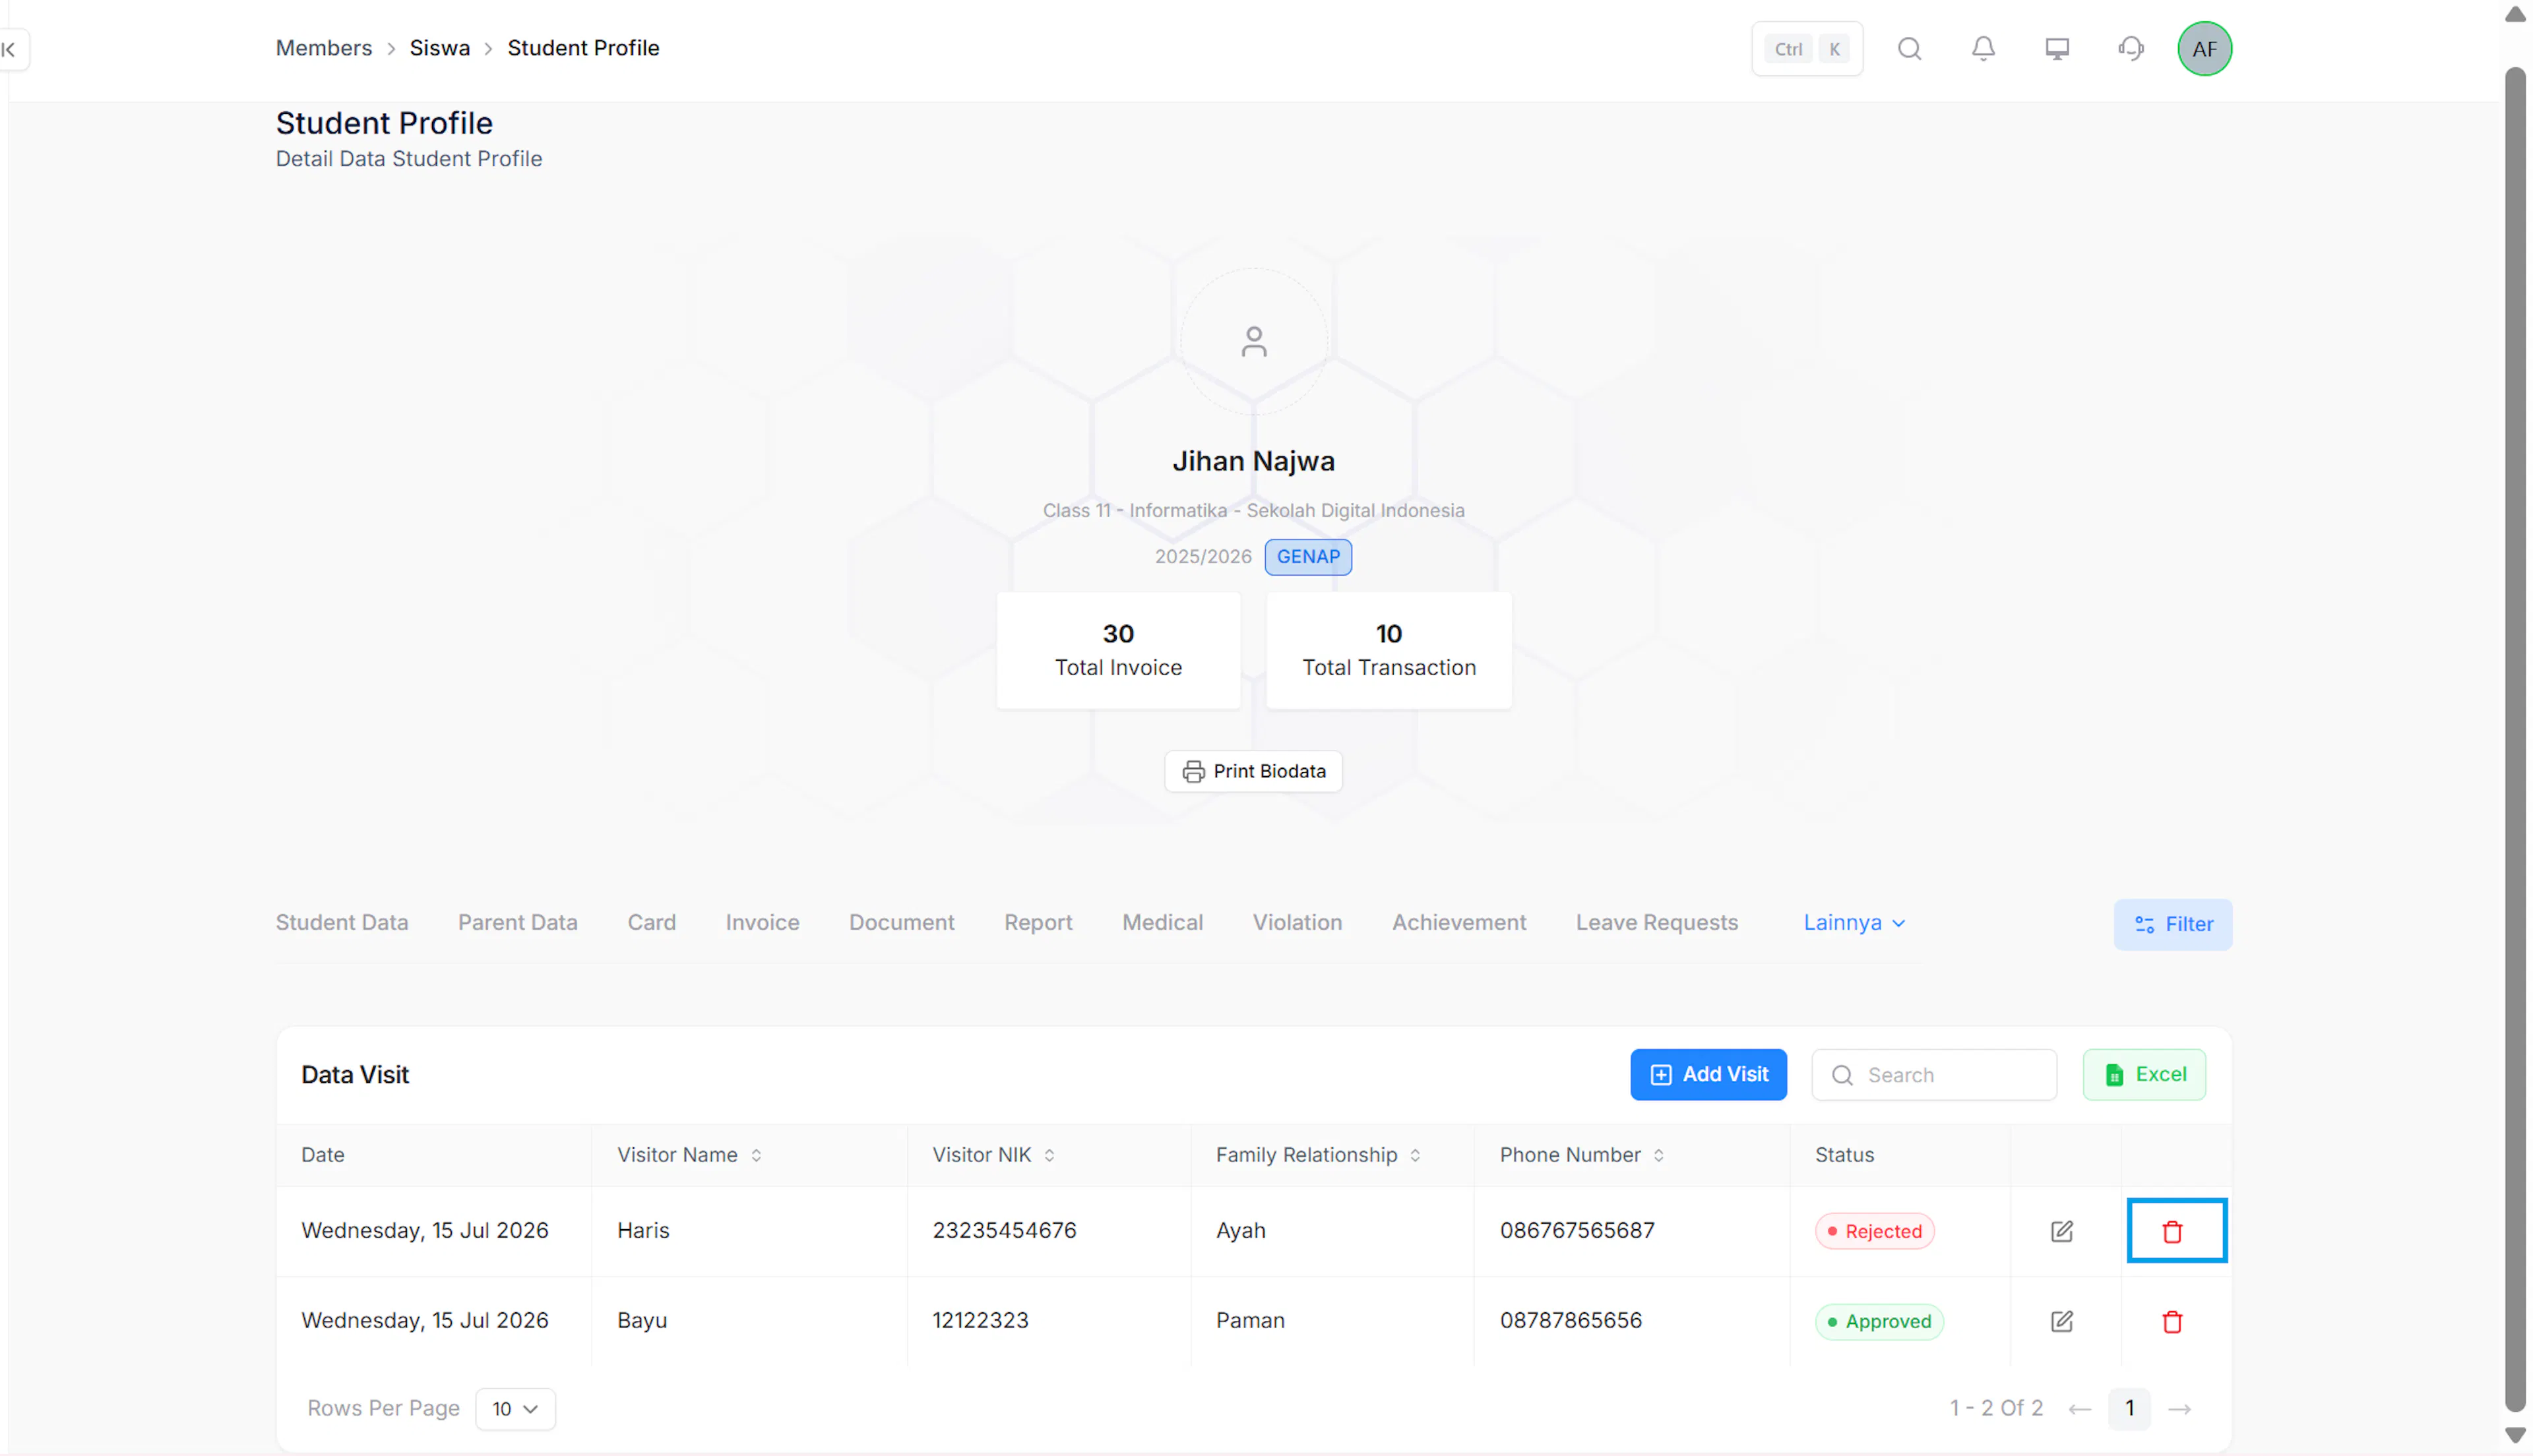The height and width of the screenshot is (1456, 2533).
Task: Open the search magnifier icon in header
Action: [1909, 49]
